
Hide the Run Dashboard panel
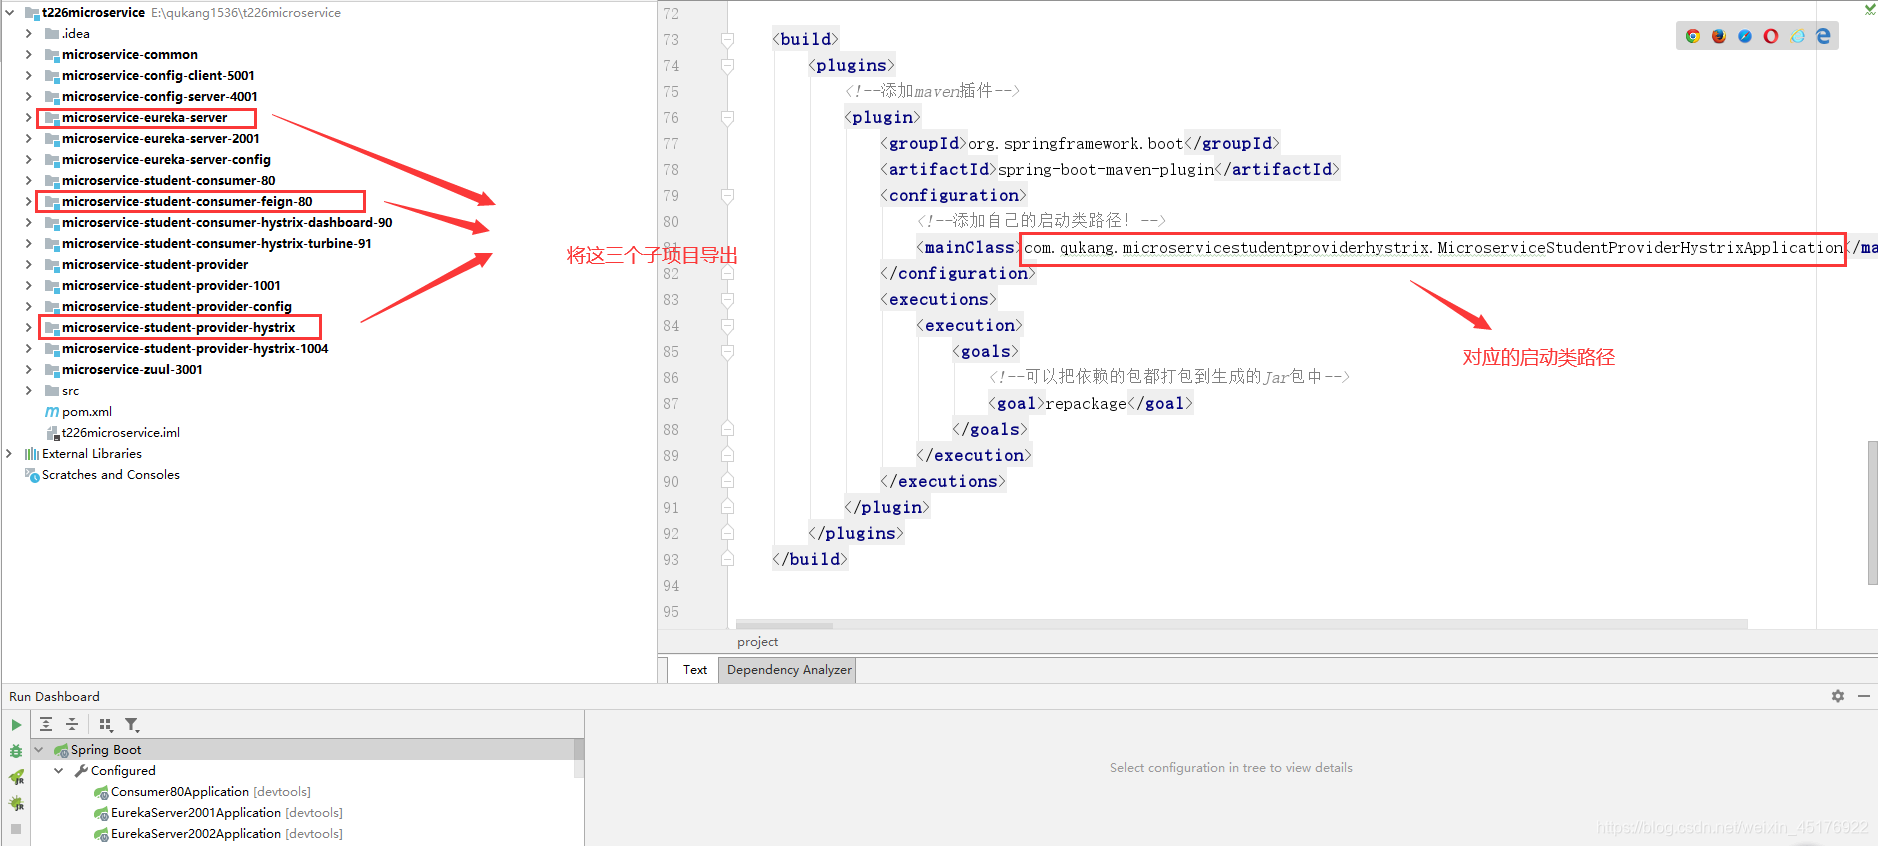1864,696
